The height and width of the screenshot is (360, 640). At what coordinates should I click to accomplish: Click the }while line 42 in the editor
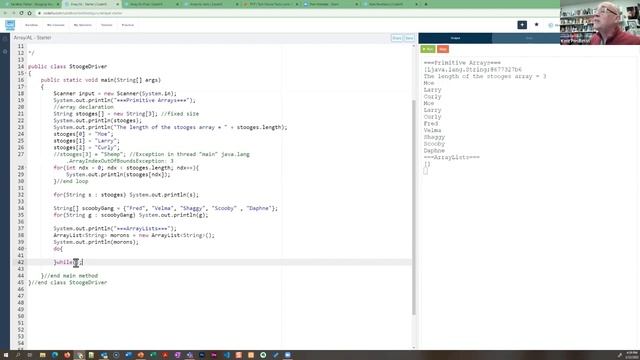click(68, 262)
